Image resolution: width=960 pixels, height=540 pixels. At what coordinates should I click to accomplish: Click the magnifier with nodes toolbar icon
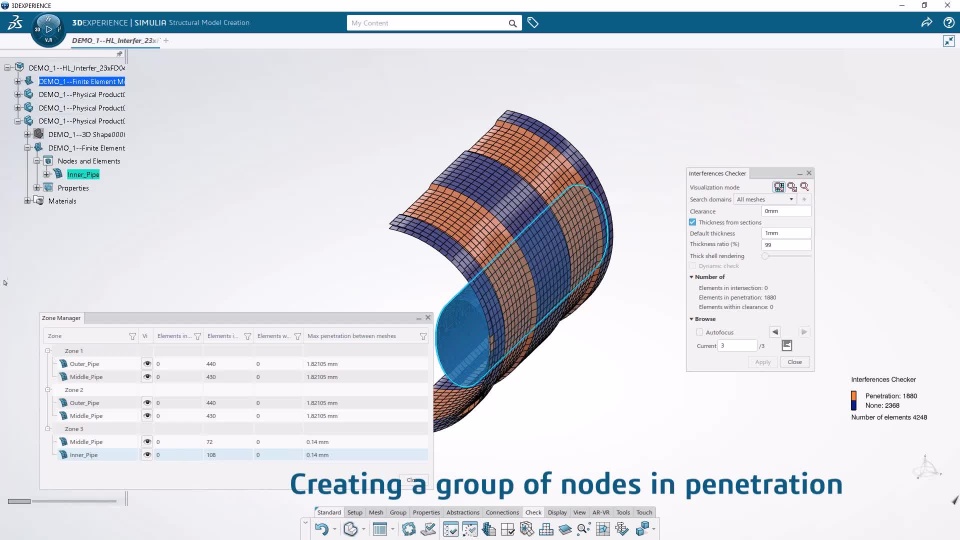pos(583,529)
